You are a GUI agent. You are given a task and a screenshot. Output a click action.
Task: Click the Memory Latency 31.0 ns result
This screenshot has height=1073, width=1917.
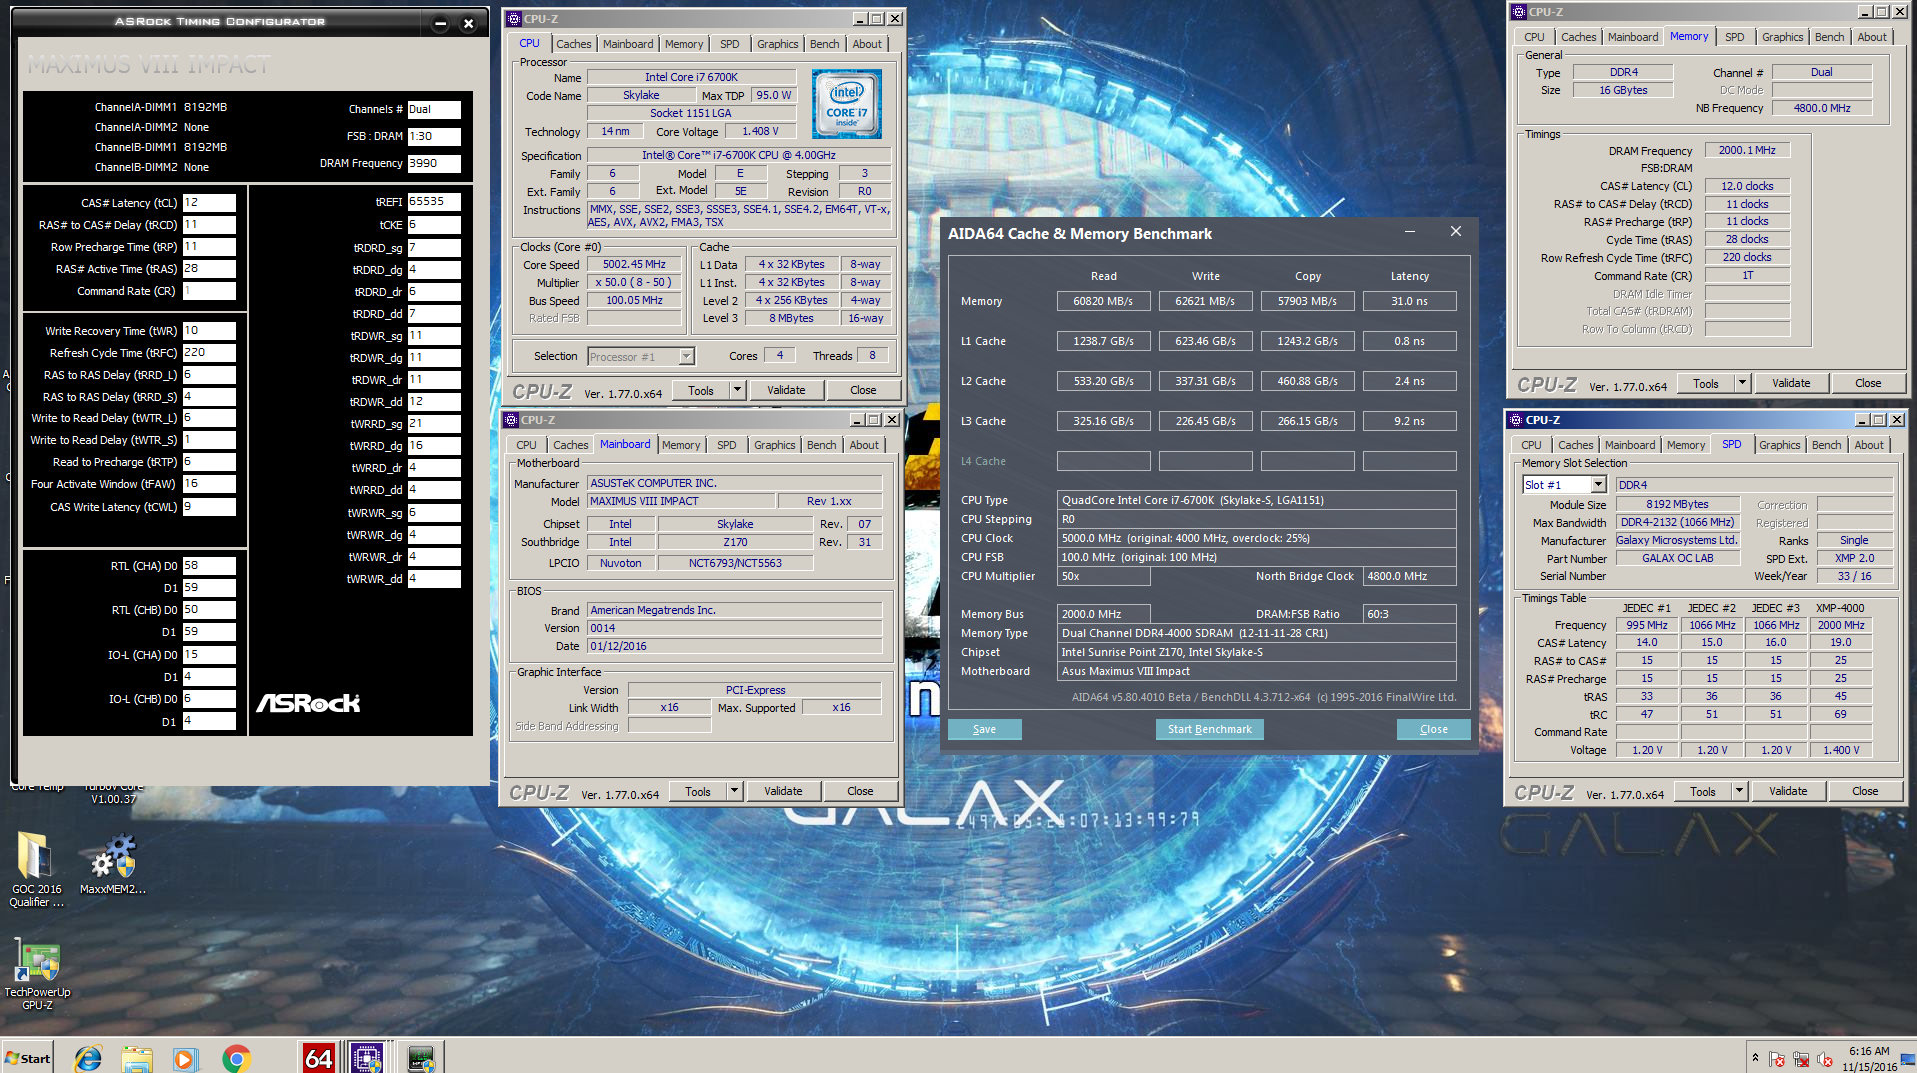tap(1409, 301)
